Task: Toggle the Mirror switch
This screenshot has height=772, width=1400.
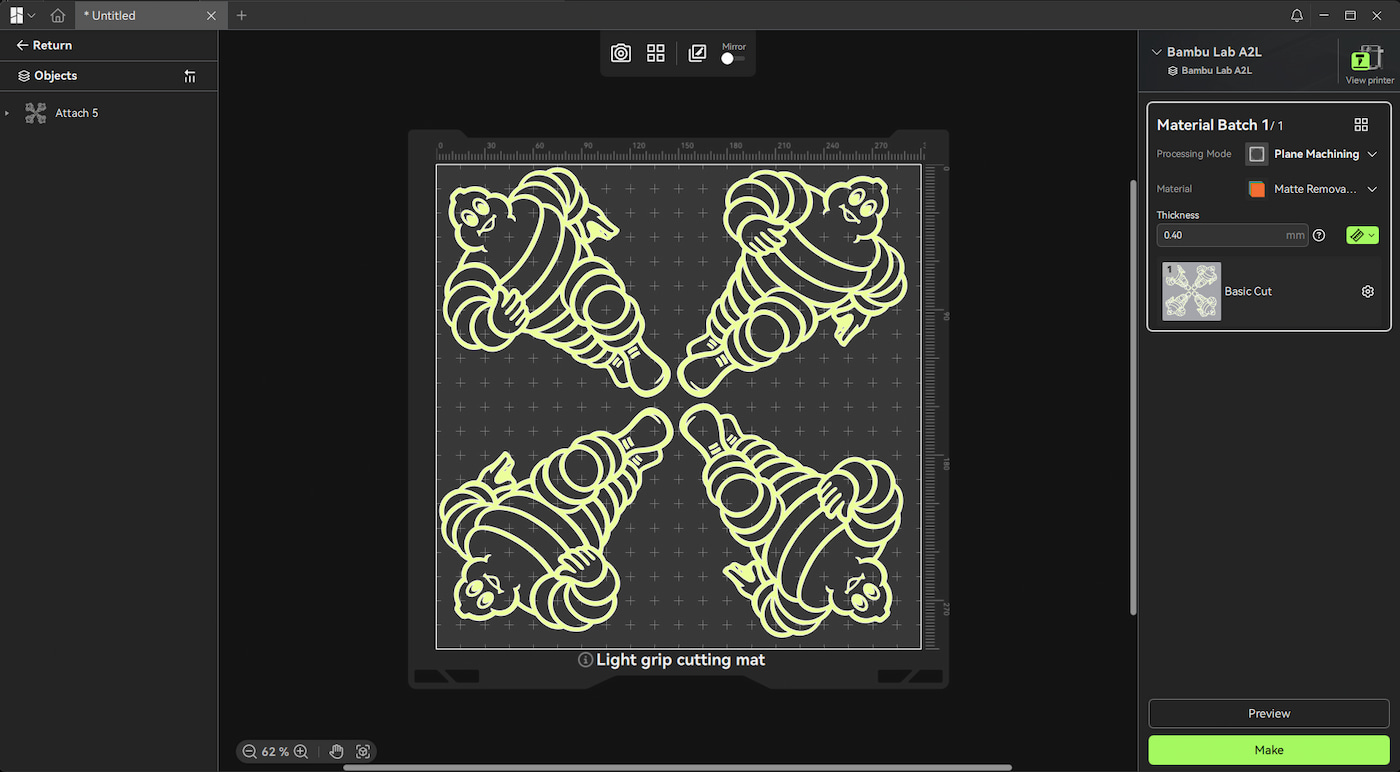Action: [x=733, y=59]
